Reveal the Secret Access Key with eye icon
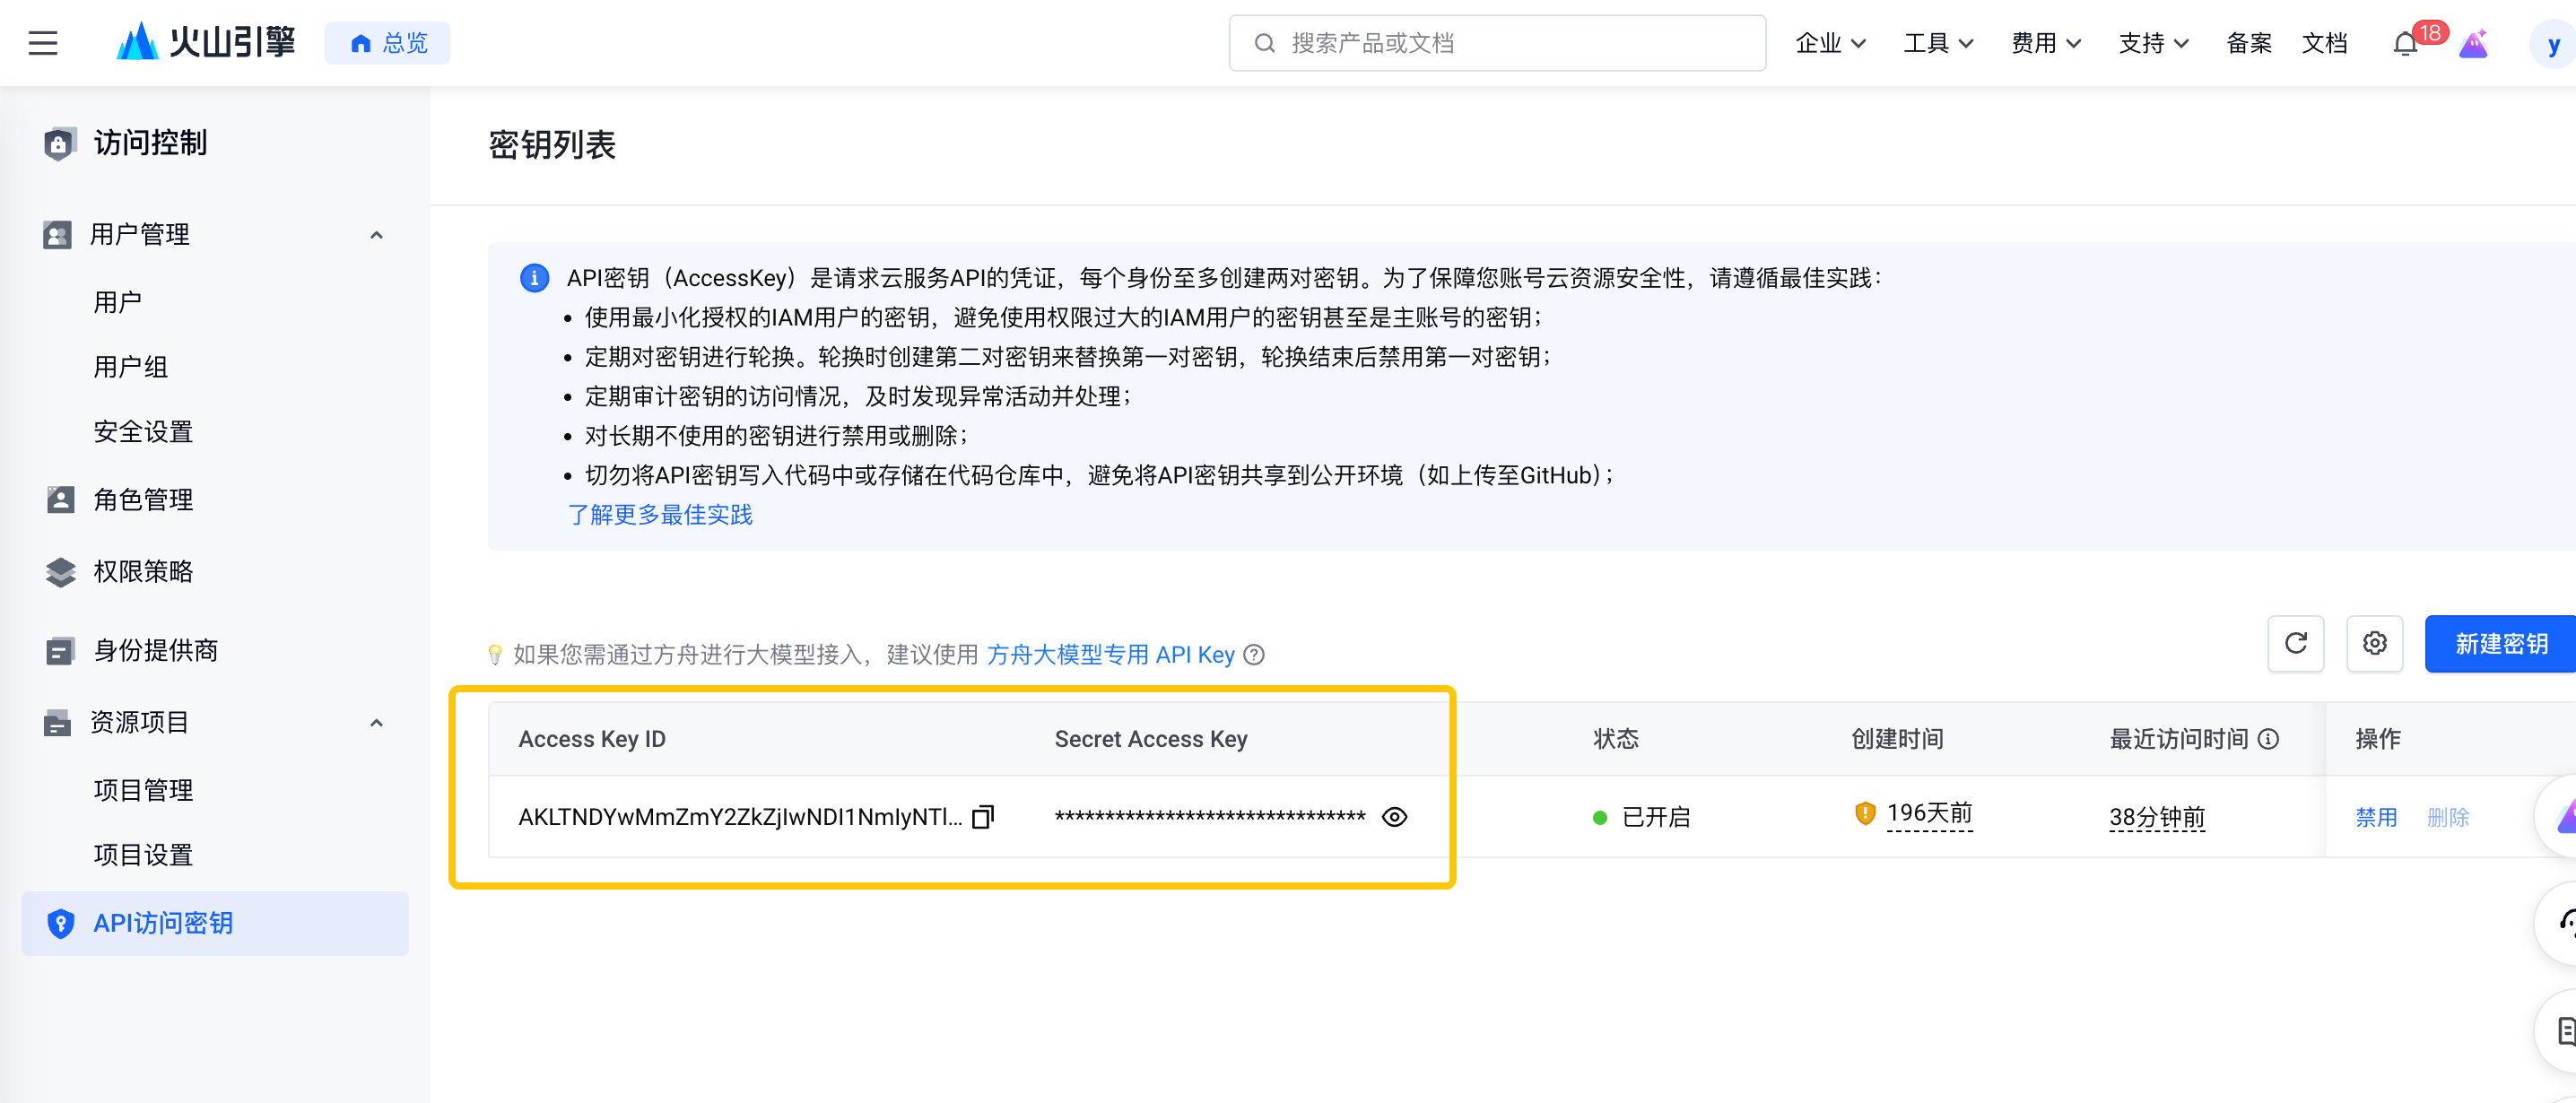2576x1103 pixels. click(1394, 817)
